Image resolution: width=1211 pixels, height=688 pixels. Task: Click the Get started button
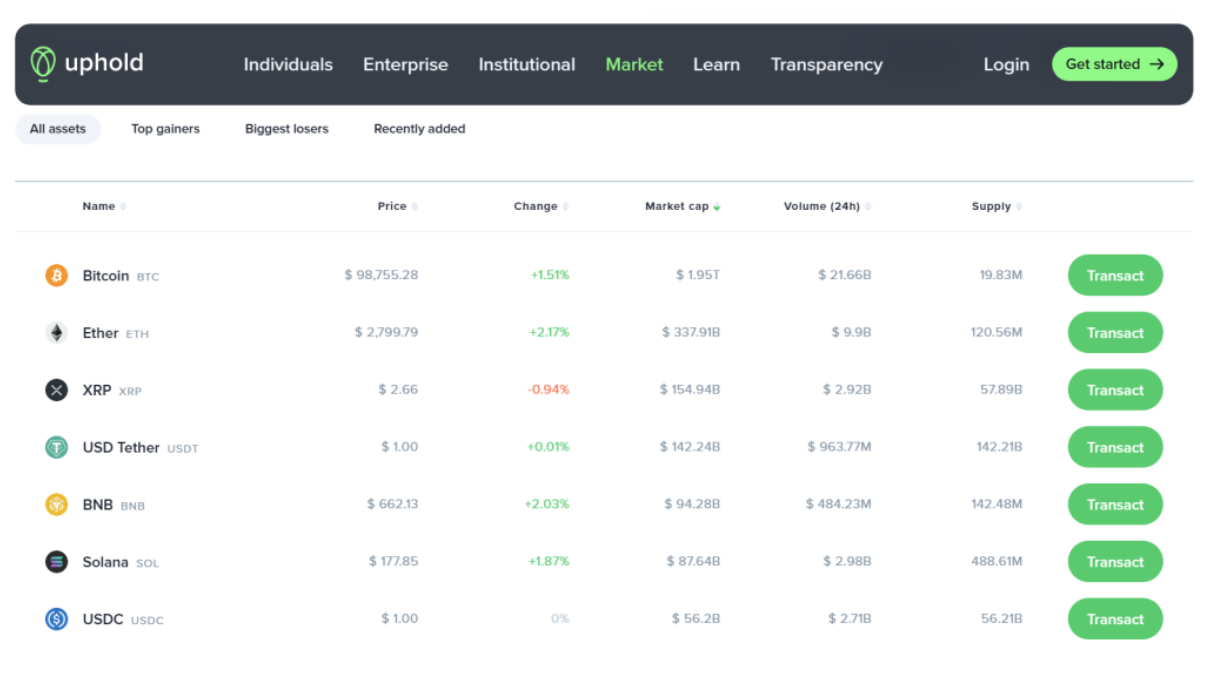[x=1114, y=64]
